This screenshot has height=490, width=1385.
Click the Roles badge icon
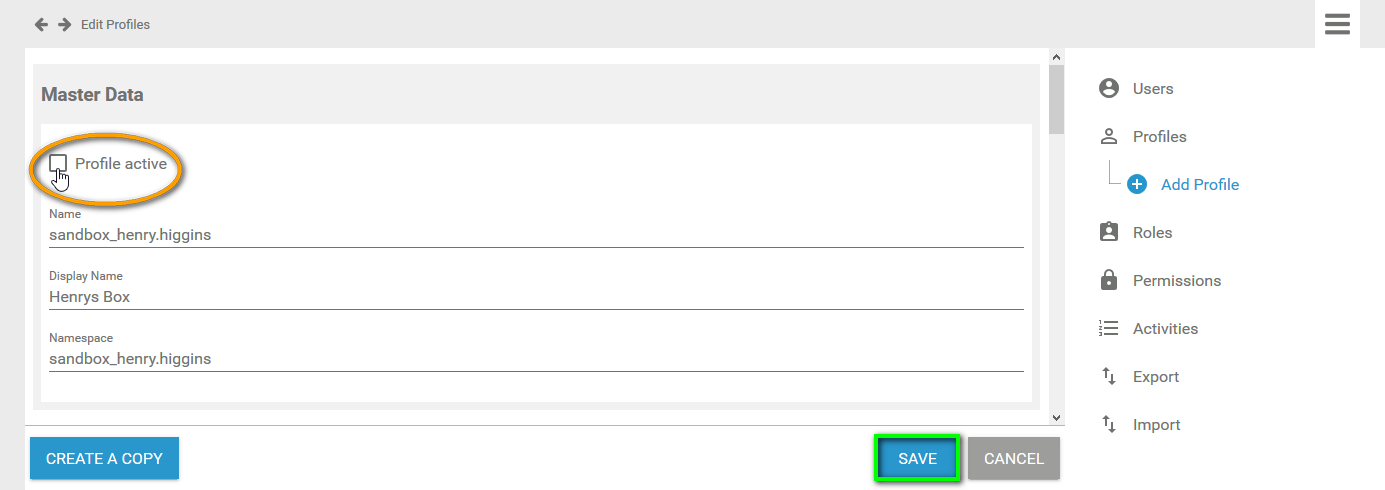[1108, 232]
